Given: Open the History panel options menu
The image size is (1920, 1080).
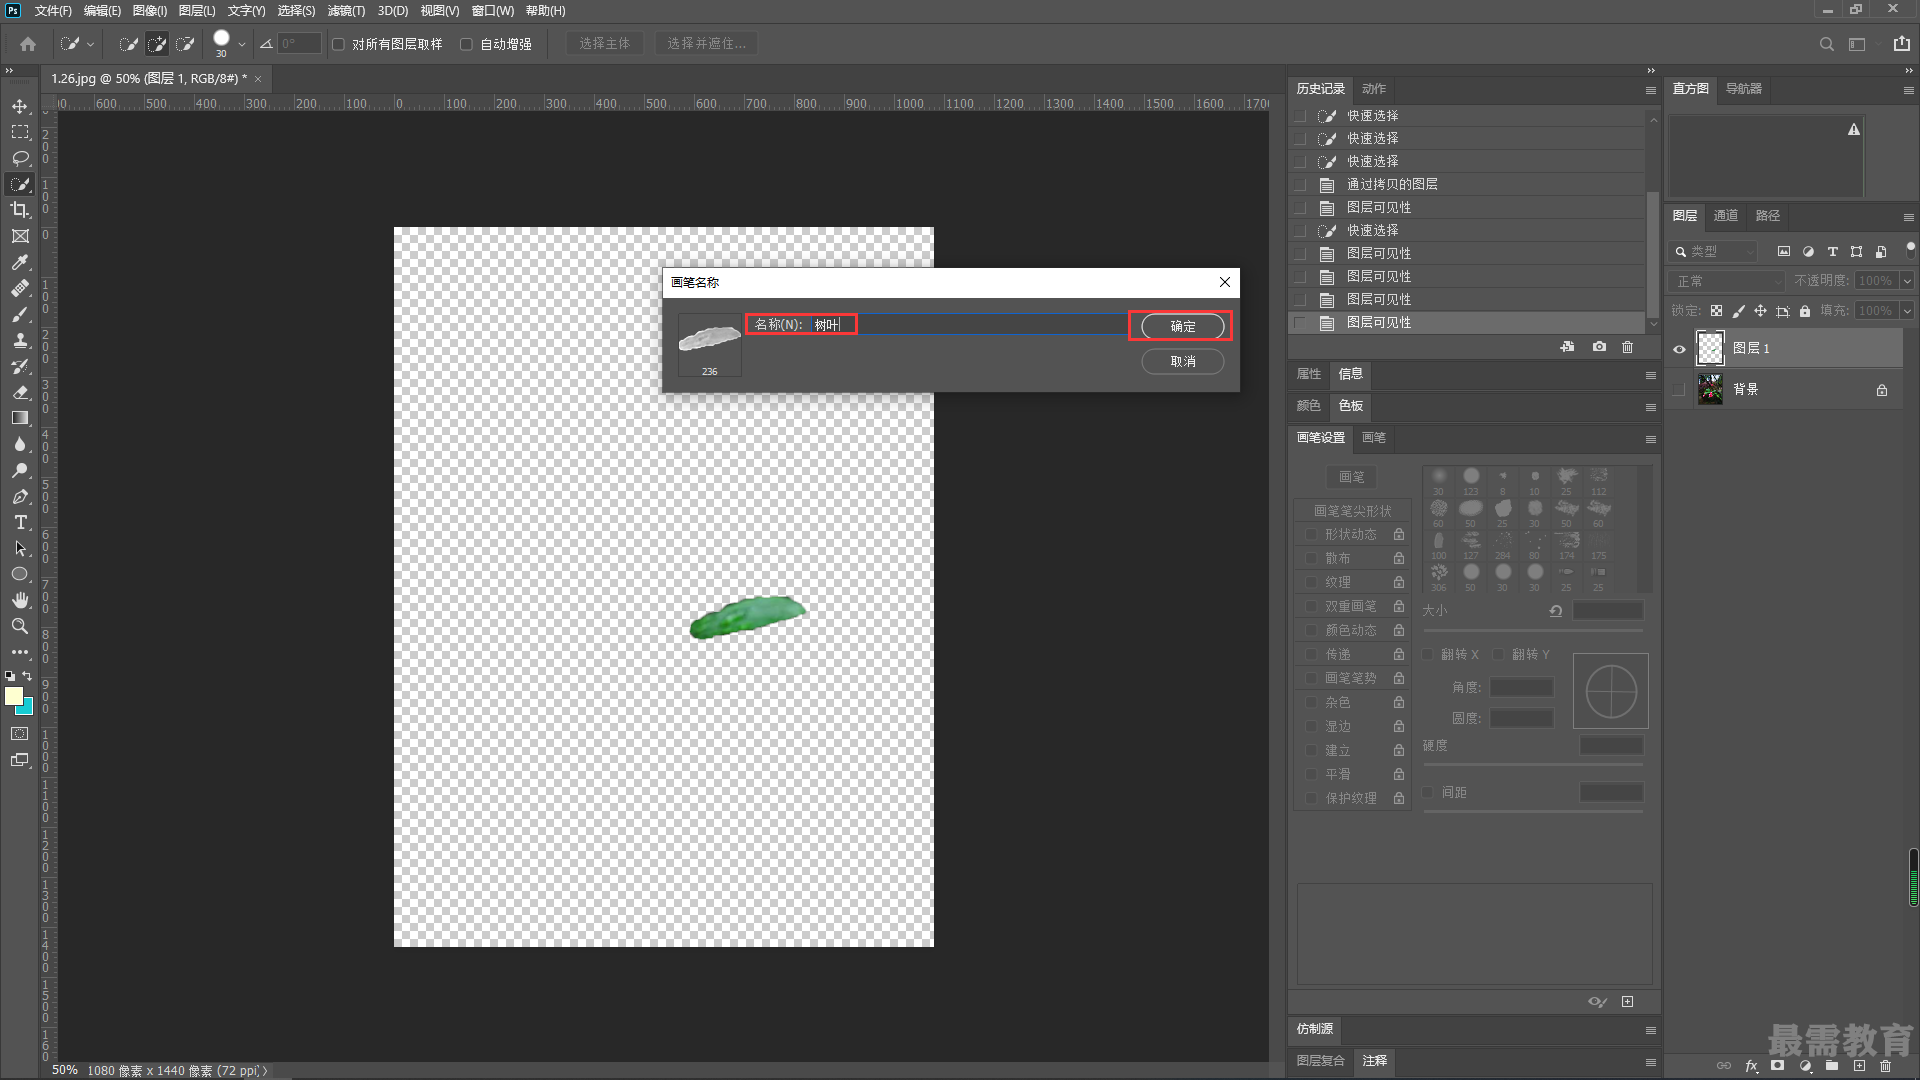Looking at the screenshot, I should click(x=1650, y=90).
